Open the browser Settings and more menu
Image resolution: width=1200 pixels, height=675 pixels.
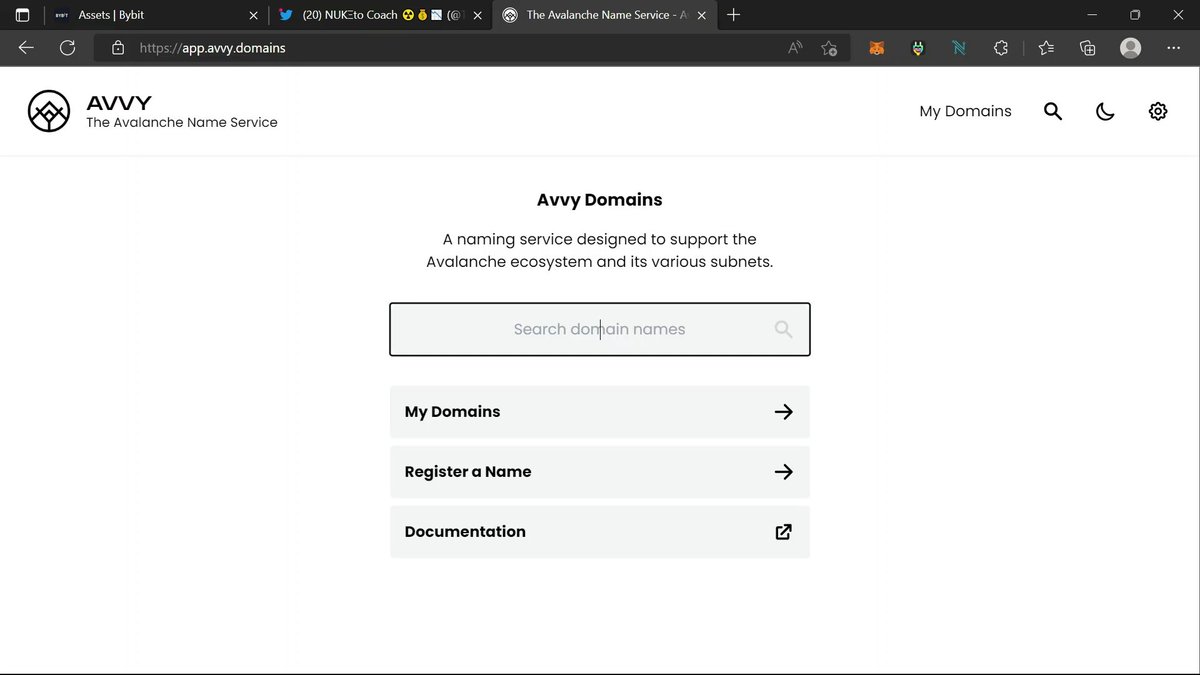click(x=1174, y=48)
